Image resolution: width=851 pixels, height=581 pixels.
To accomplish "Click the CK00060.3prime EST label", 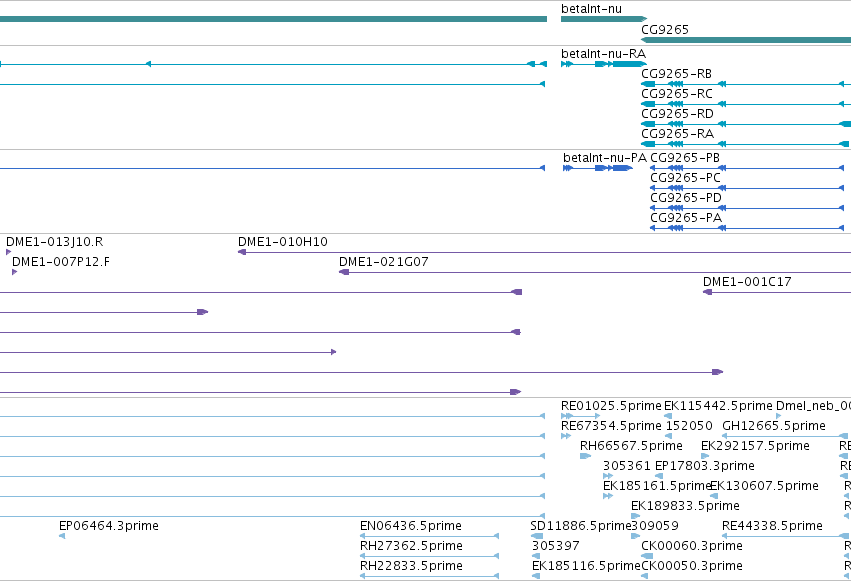I will click(692, 546).
